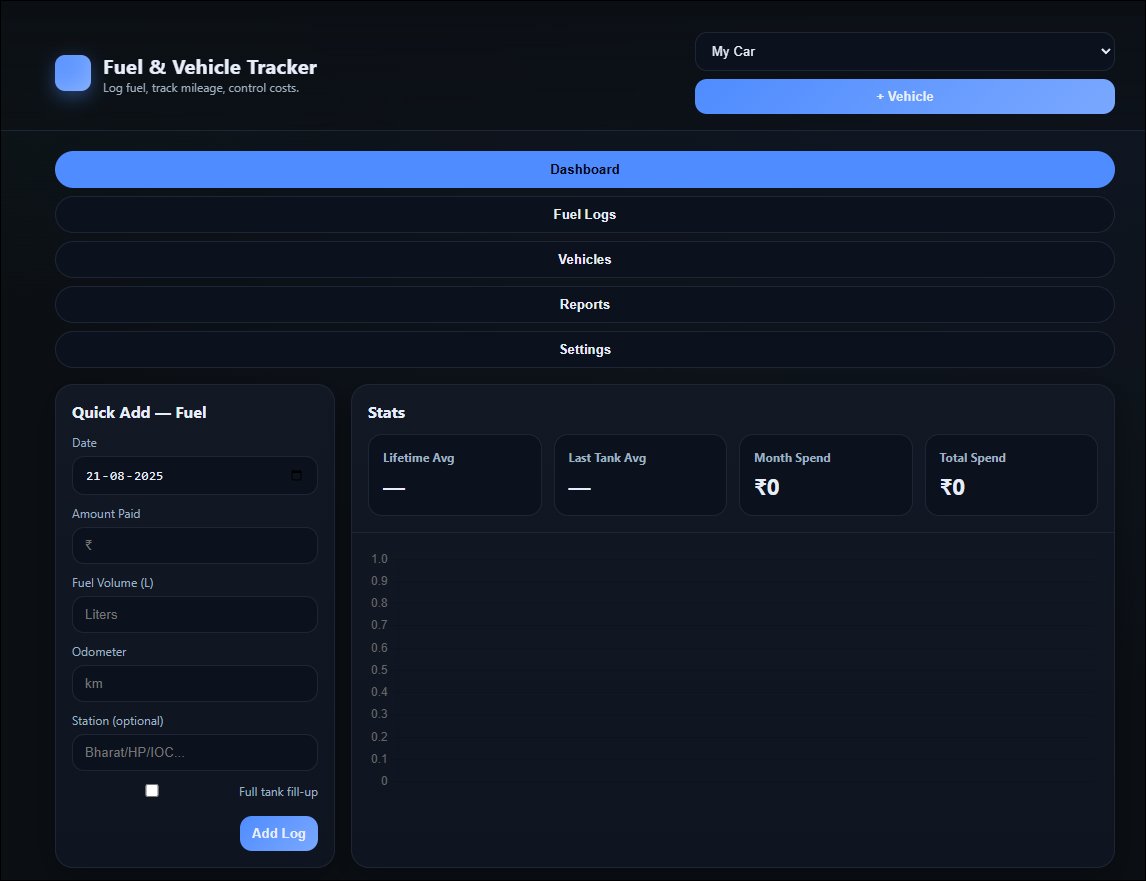The height and width of the screenshot is (881, 1146).
Task: Click the Fuel & Vehicle Tracker title
Action: click(210, 67)
